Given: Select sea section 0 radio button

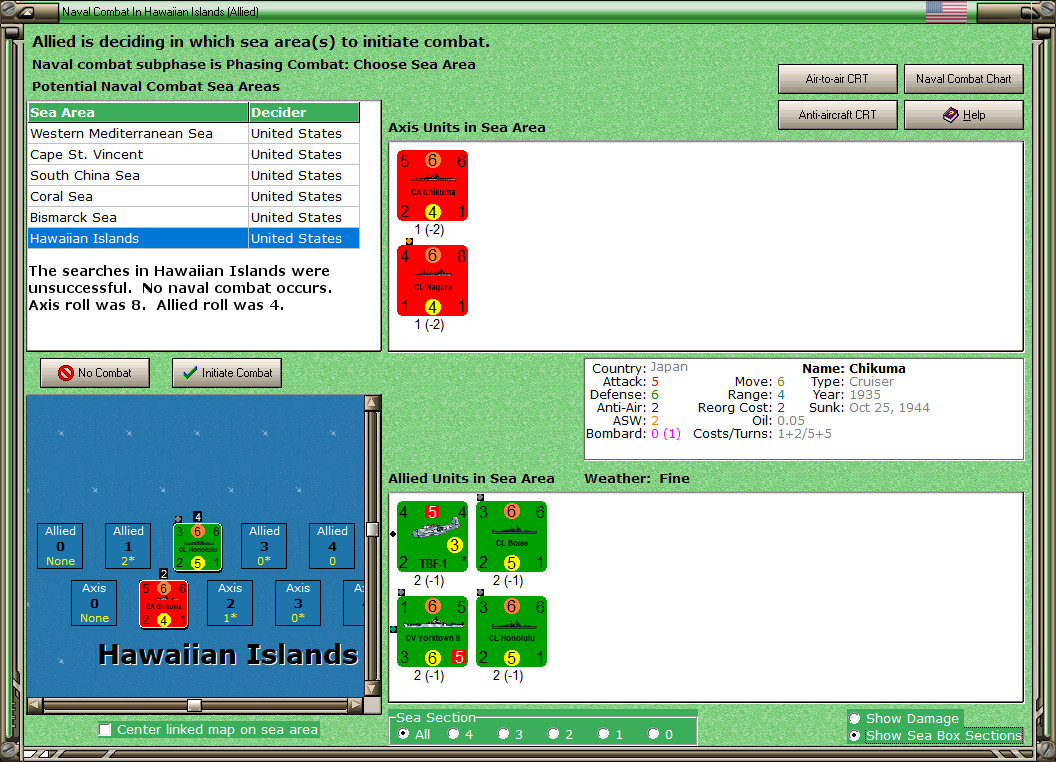Looking at the screenshot, I should coord(653,734).
